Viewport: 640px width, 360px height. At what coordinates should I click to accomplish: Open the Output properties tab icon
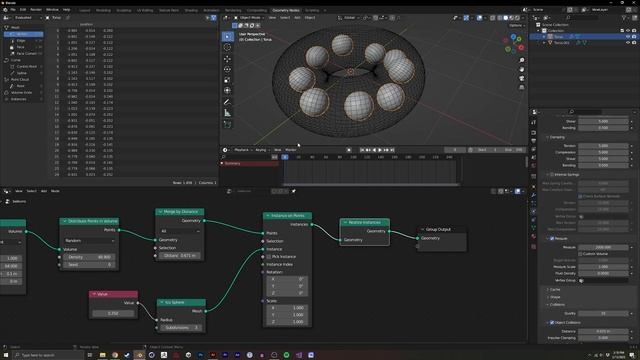tap(534, 141)
